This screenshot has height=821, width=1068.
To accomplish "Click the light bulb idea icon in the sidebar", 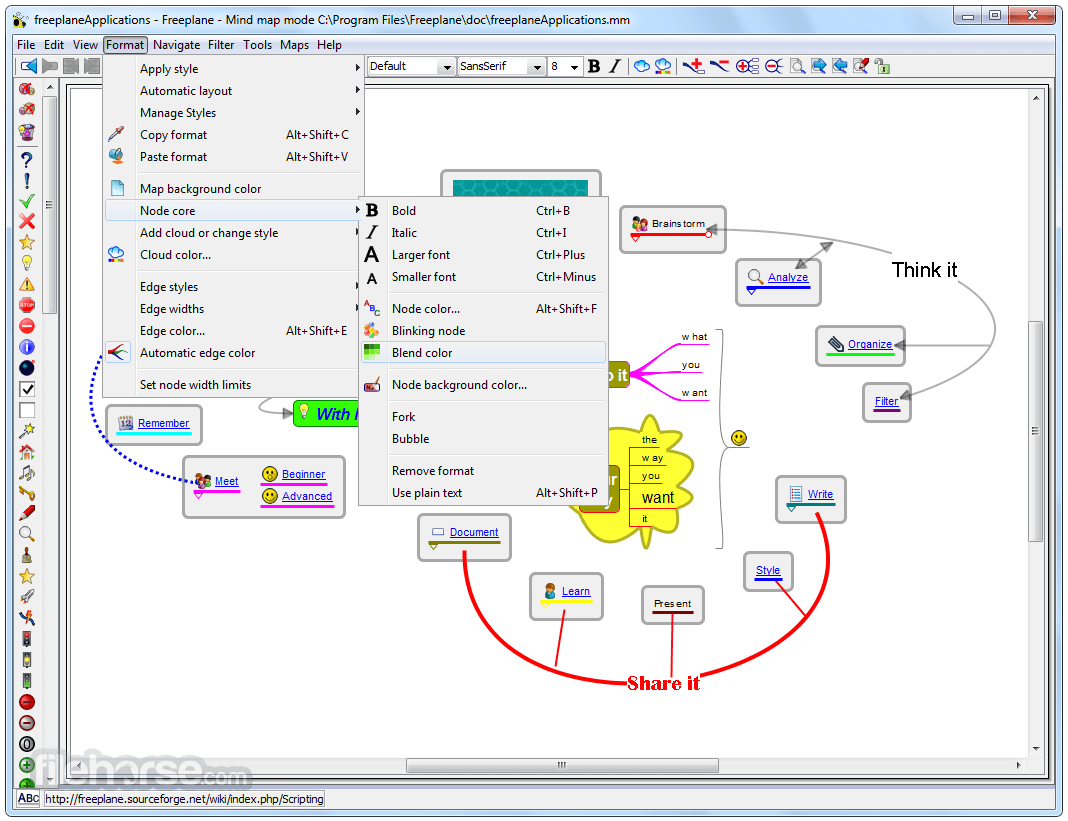I will [27, 263].
